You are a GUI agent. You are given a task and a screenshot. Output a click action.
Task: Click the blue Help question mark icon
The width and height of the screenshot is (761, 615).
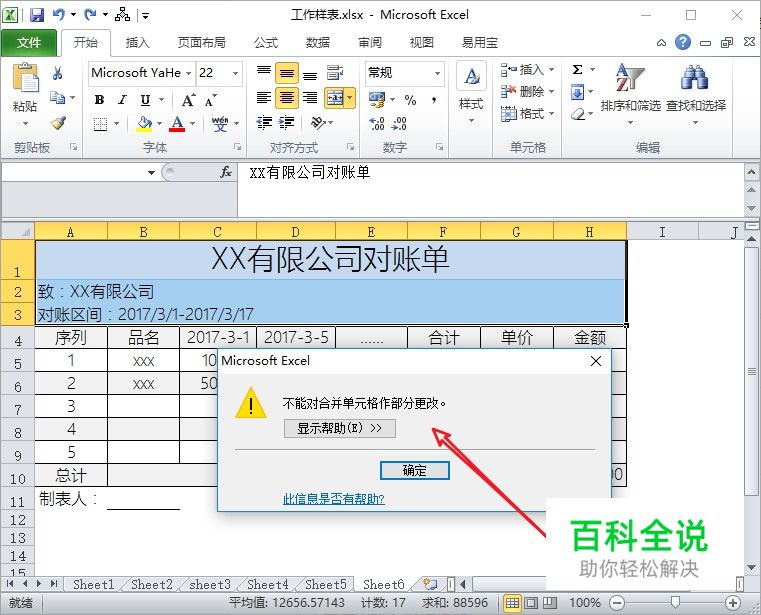[x=683, y=42]
